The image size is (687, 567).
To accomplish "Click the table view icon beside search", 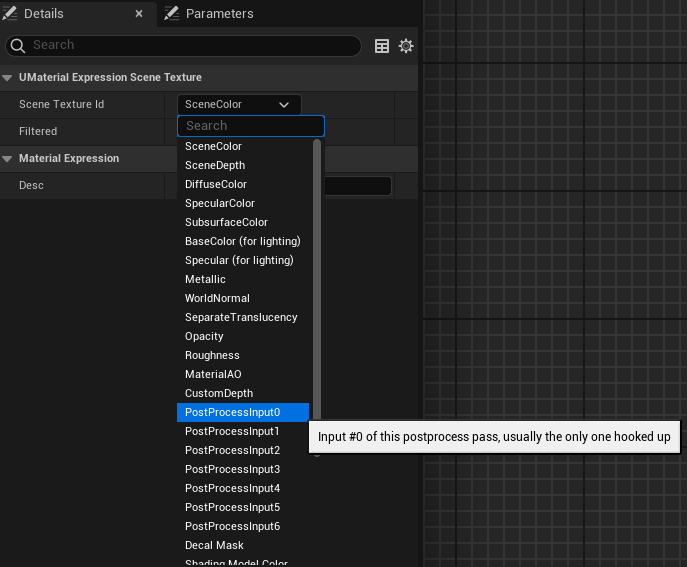I will click(x=382, y=46).
